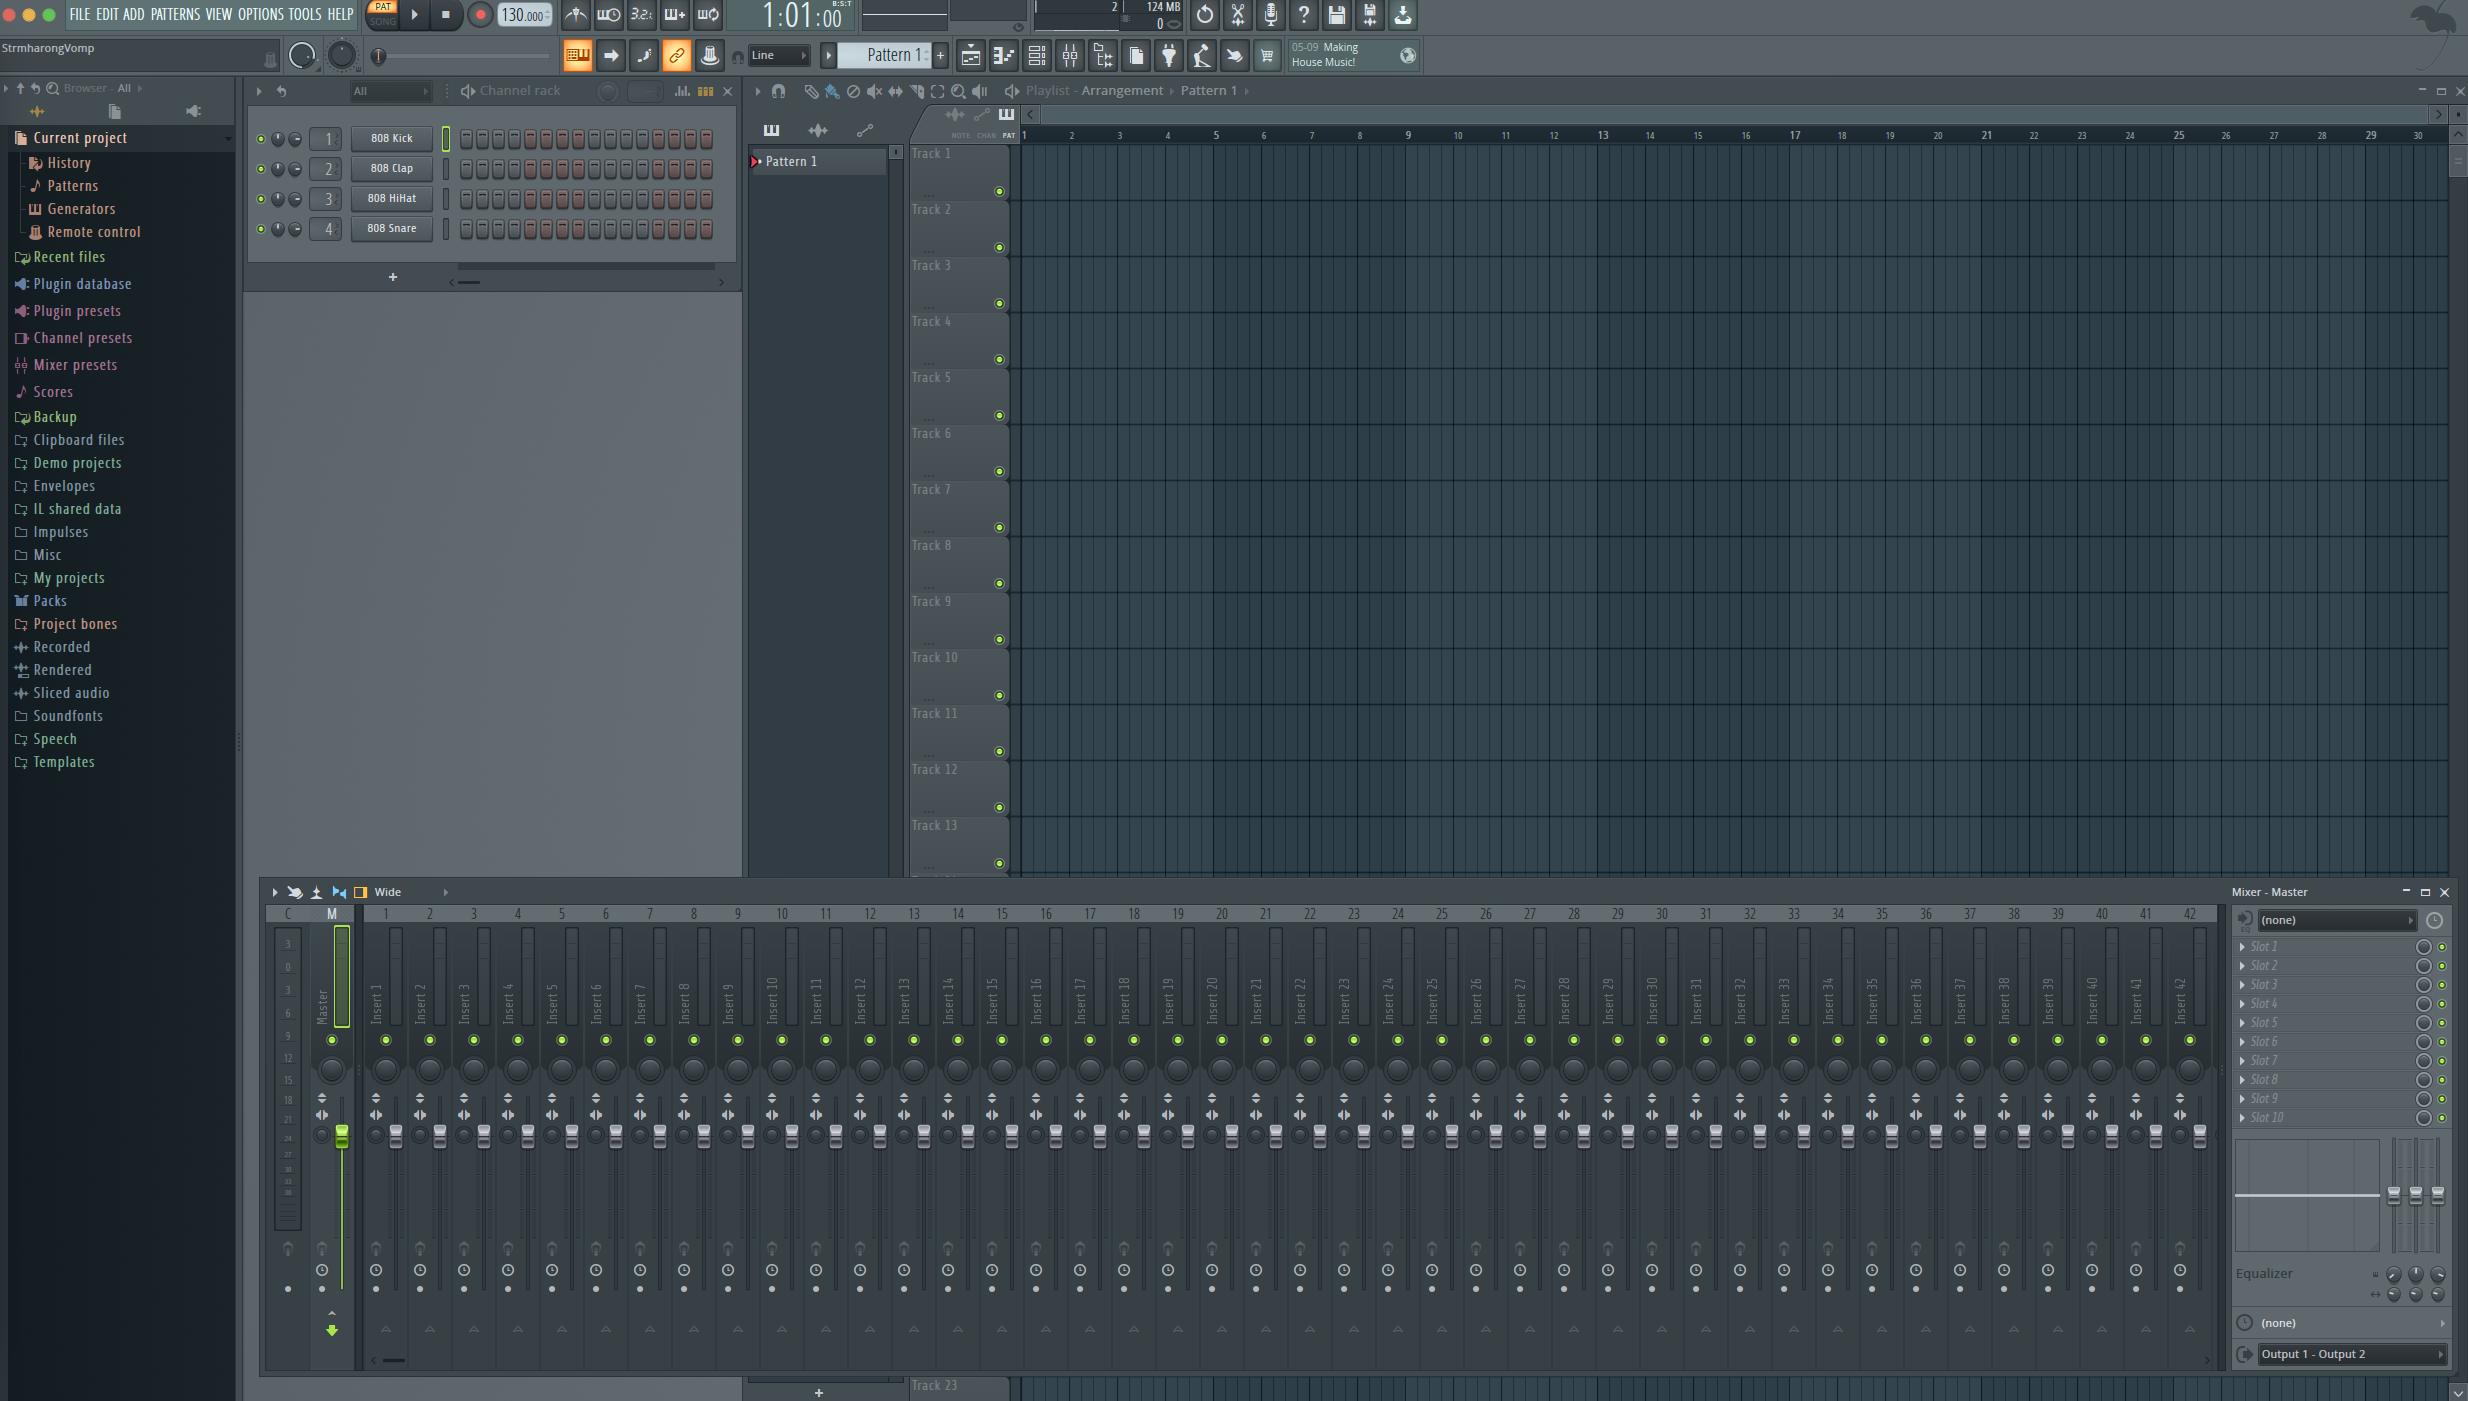The height and width of the screenshot is (1401, 2468).
Task: Open the Piano roll view icon
Action: pos(1003,56)
